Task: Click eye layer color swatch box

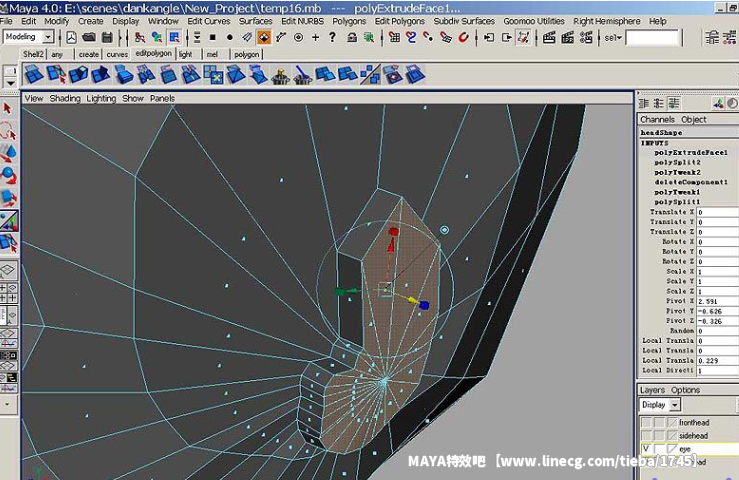Action: click(x=672, y=448)
